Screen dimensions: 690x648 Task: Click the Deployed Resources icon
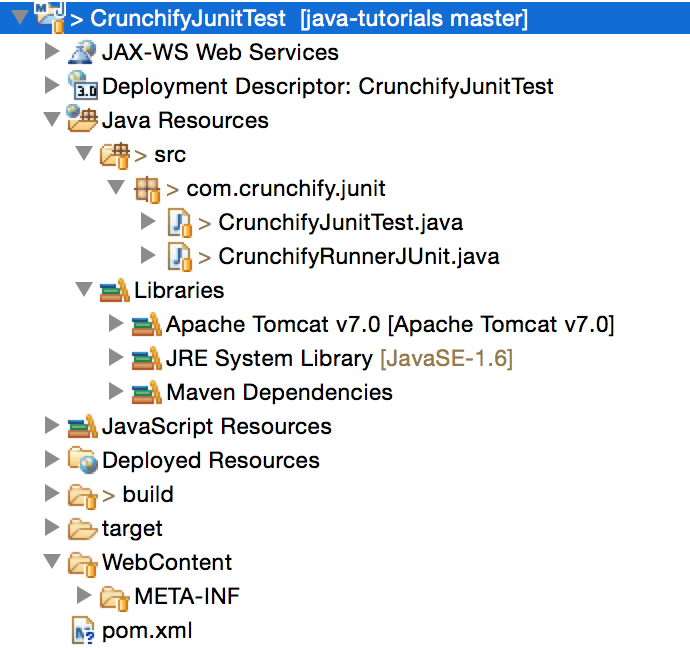[x=82, y=460]
